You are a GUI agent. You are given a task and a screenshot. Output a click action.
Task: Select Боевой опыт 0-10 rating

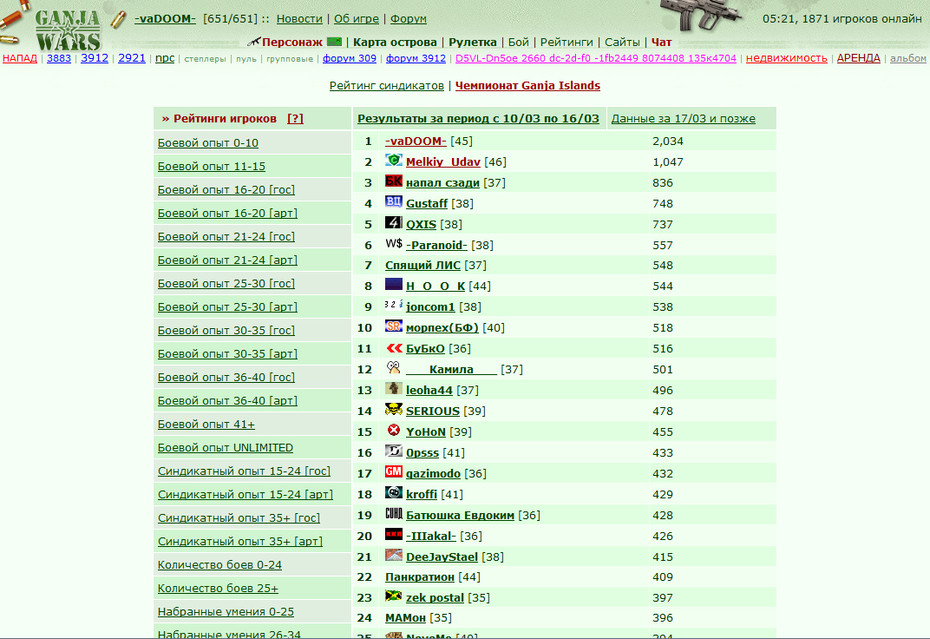208,143
